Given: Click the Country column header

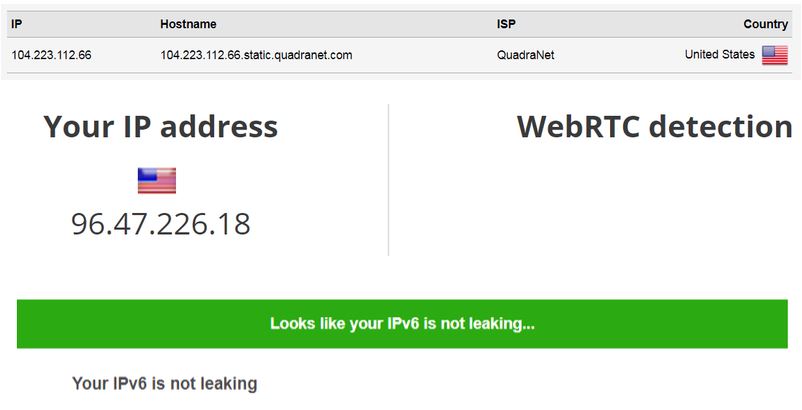Looking at the screenshot, I should 765,24.
